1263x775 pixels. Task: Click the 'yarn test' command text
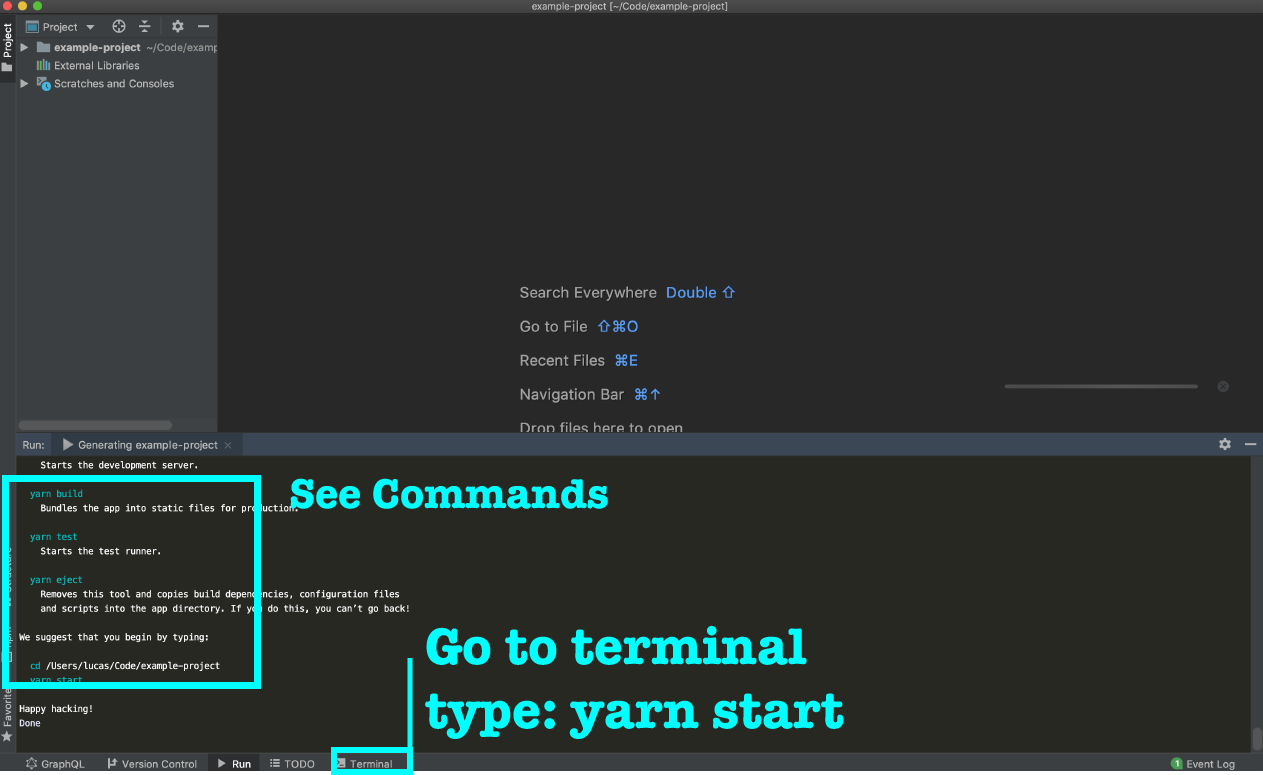click(x=53, y=537)
